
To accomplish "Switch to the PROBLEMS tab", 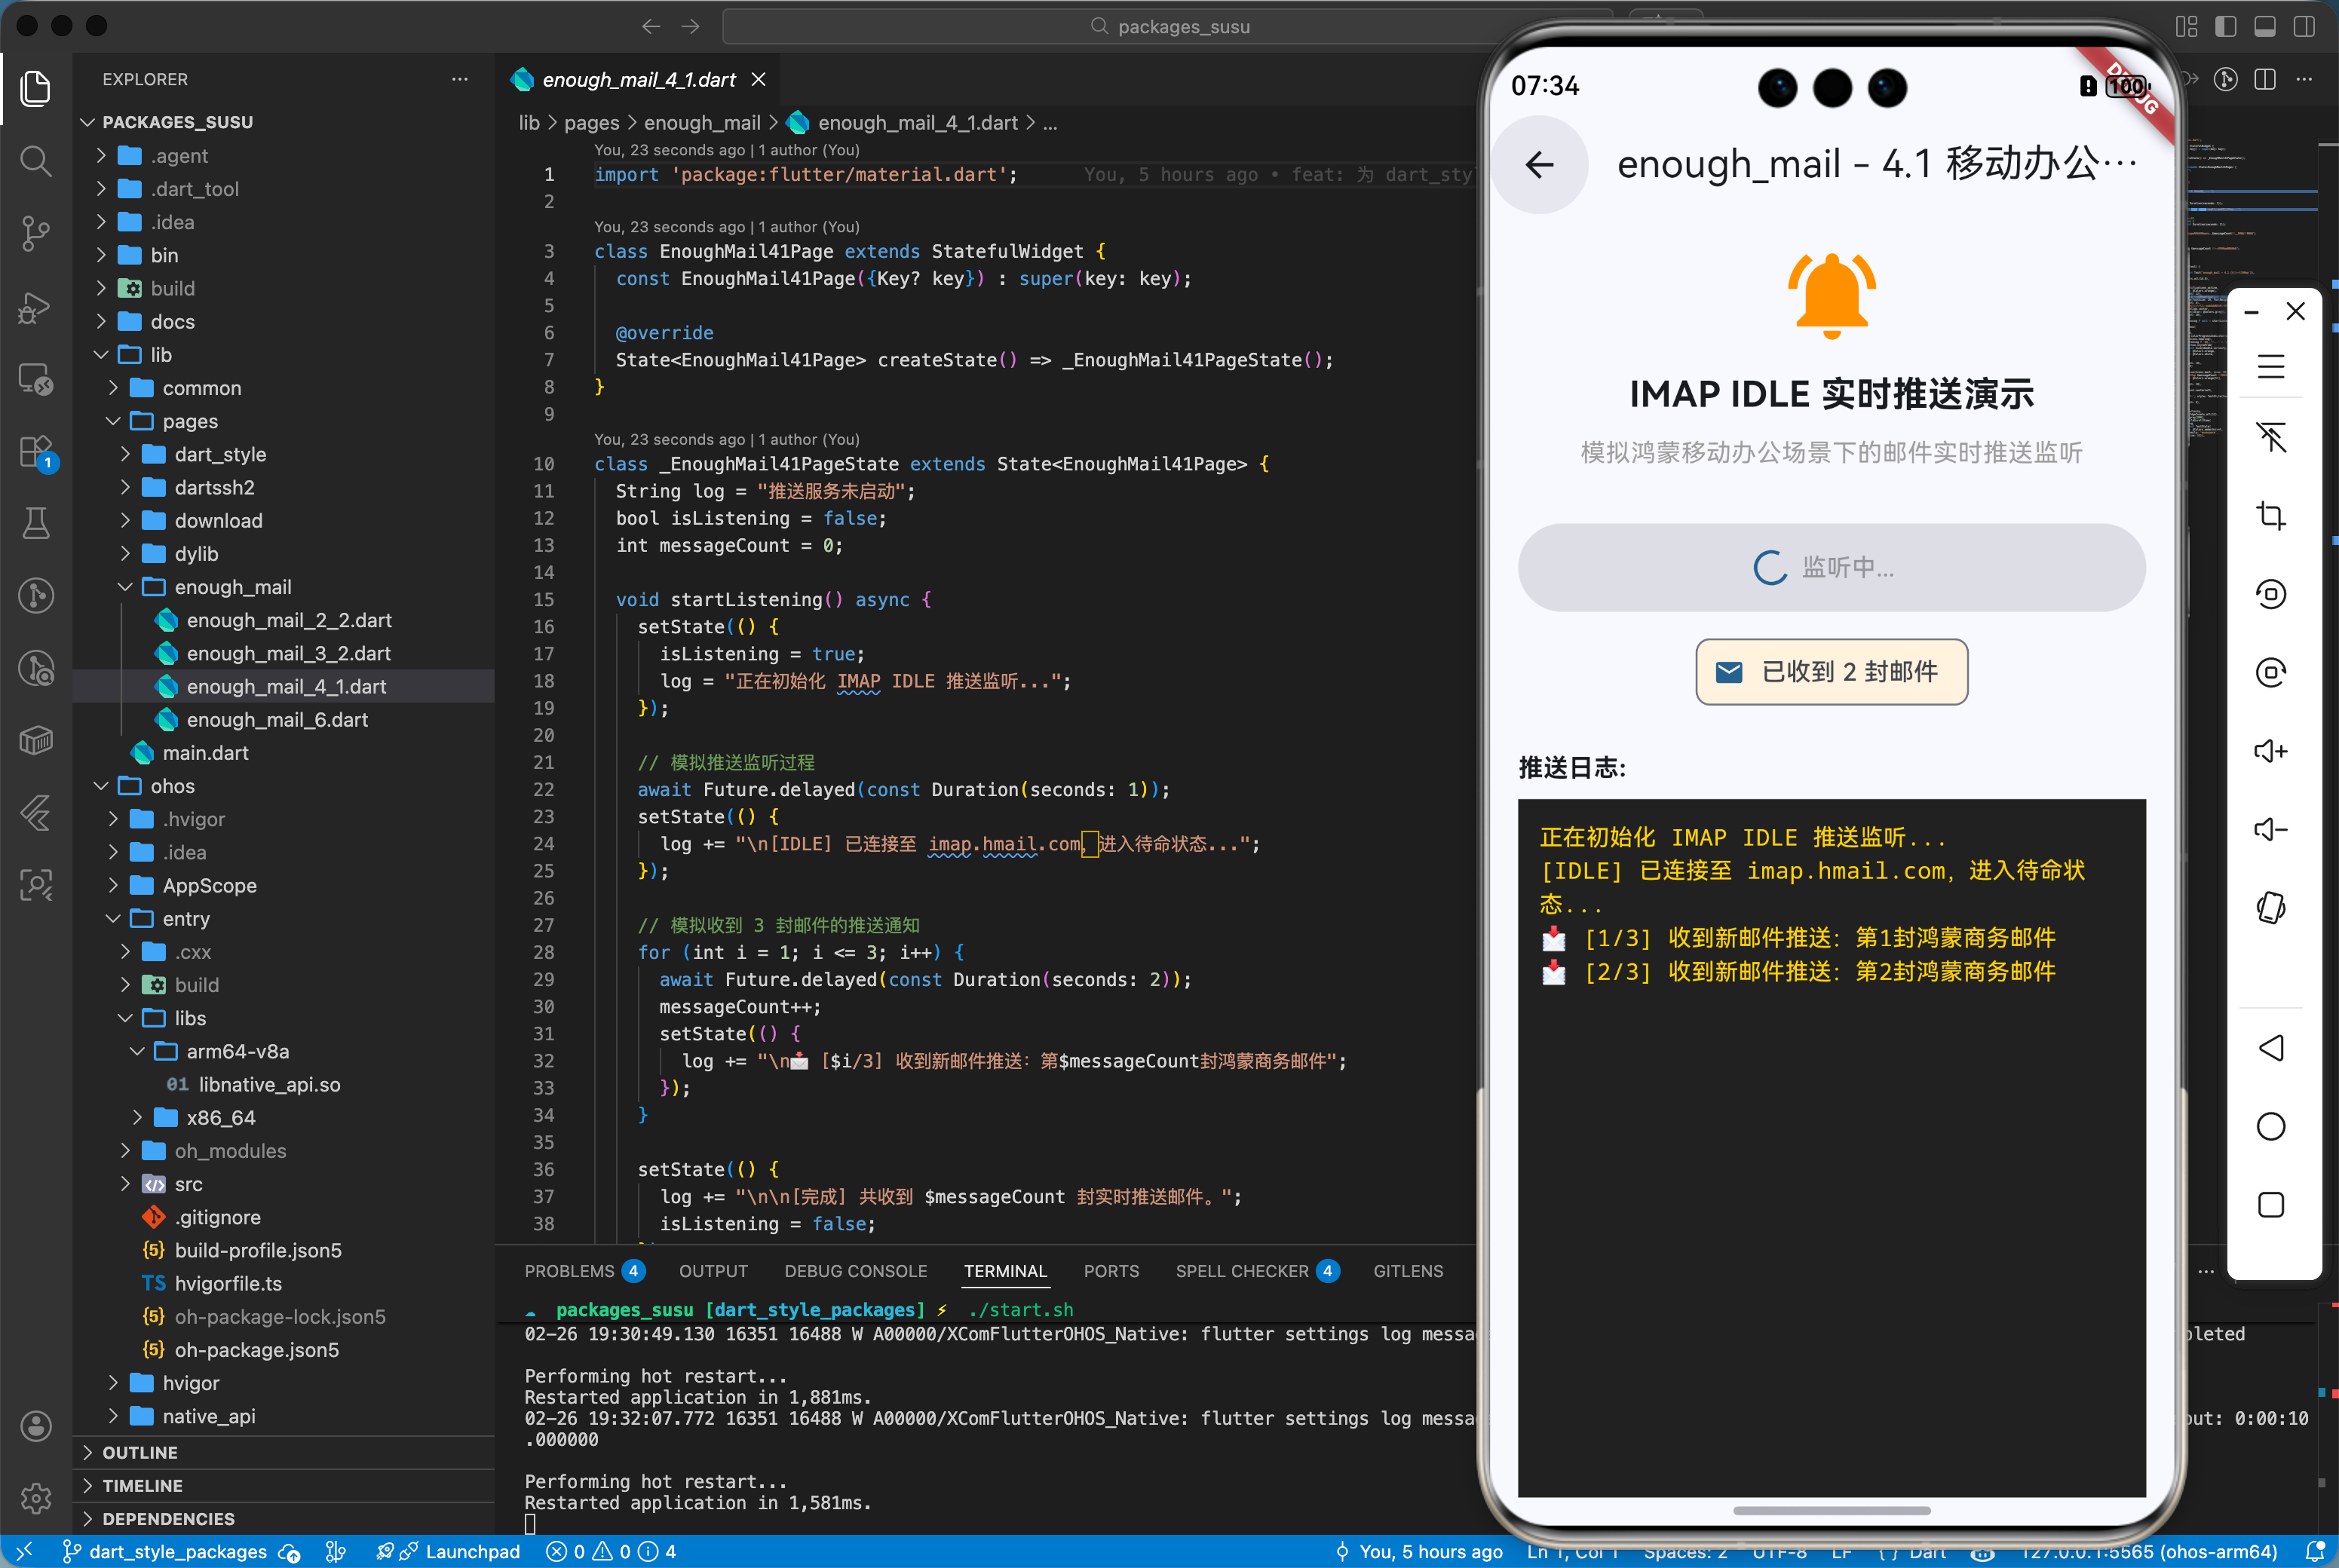I will click(569, 1271).
